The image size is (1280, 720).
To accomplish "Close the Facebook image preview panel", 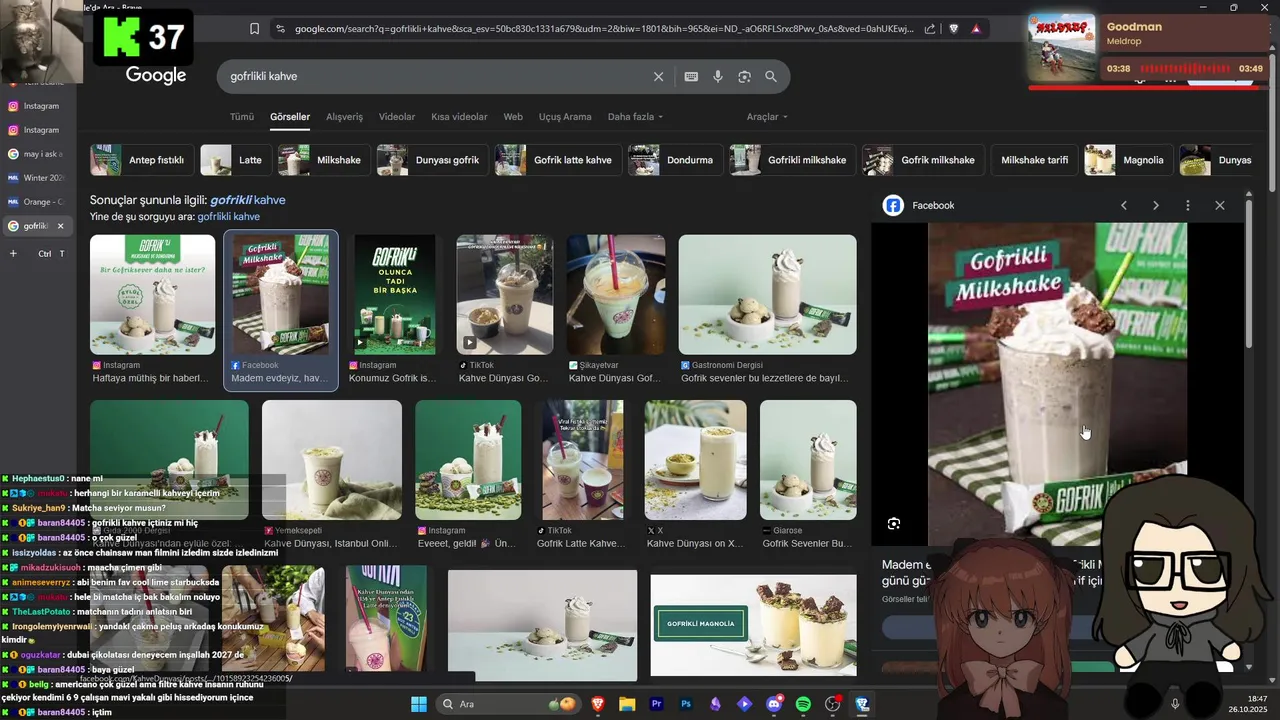I will click(1220, 205).
